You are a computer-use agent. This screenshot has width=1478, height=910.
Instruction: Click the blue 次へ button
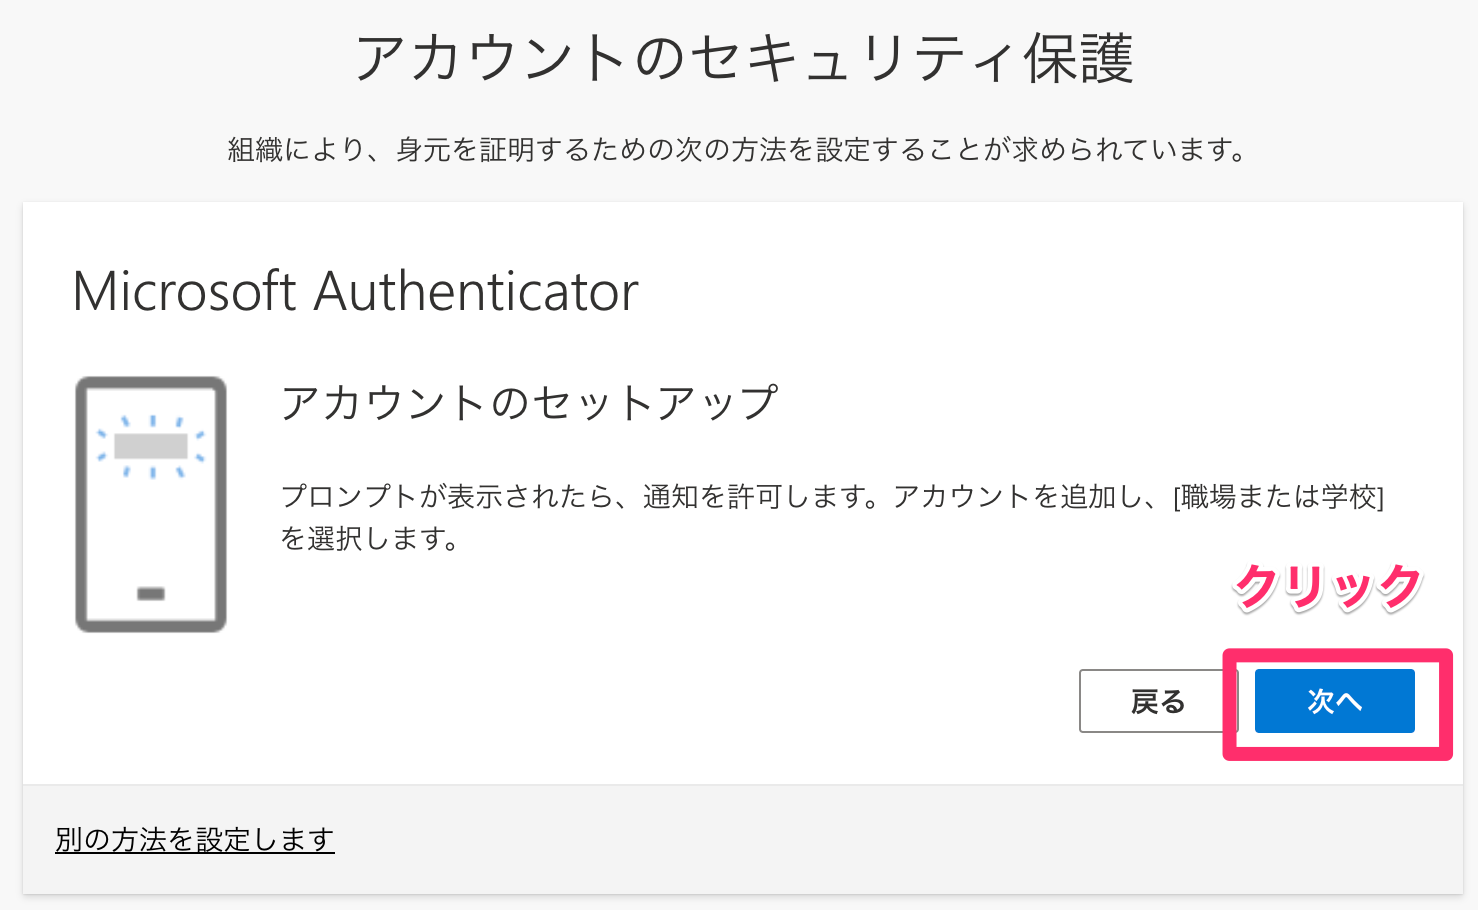(x=1334, y=701)
